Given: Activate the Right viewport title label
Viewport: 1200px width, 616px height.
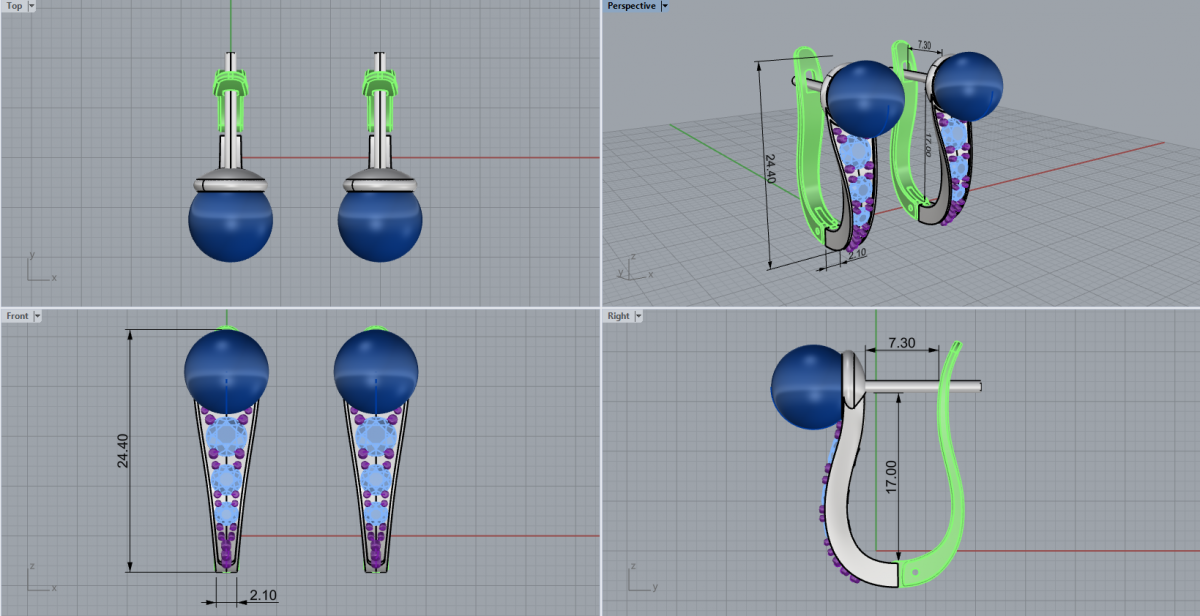Looking at the screenshot, I should [x=619, y=316].
